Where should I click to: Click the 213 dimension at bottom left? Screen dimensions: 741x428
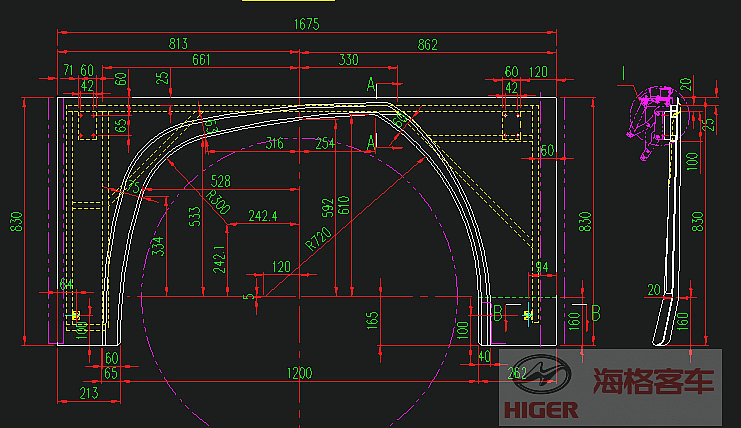click(x=89, y=393)
